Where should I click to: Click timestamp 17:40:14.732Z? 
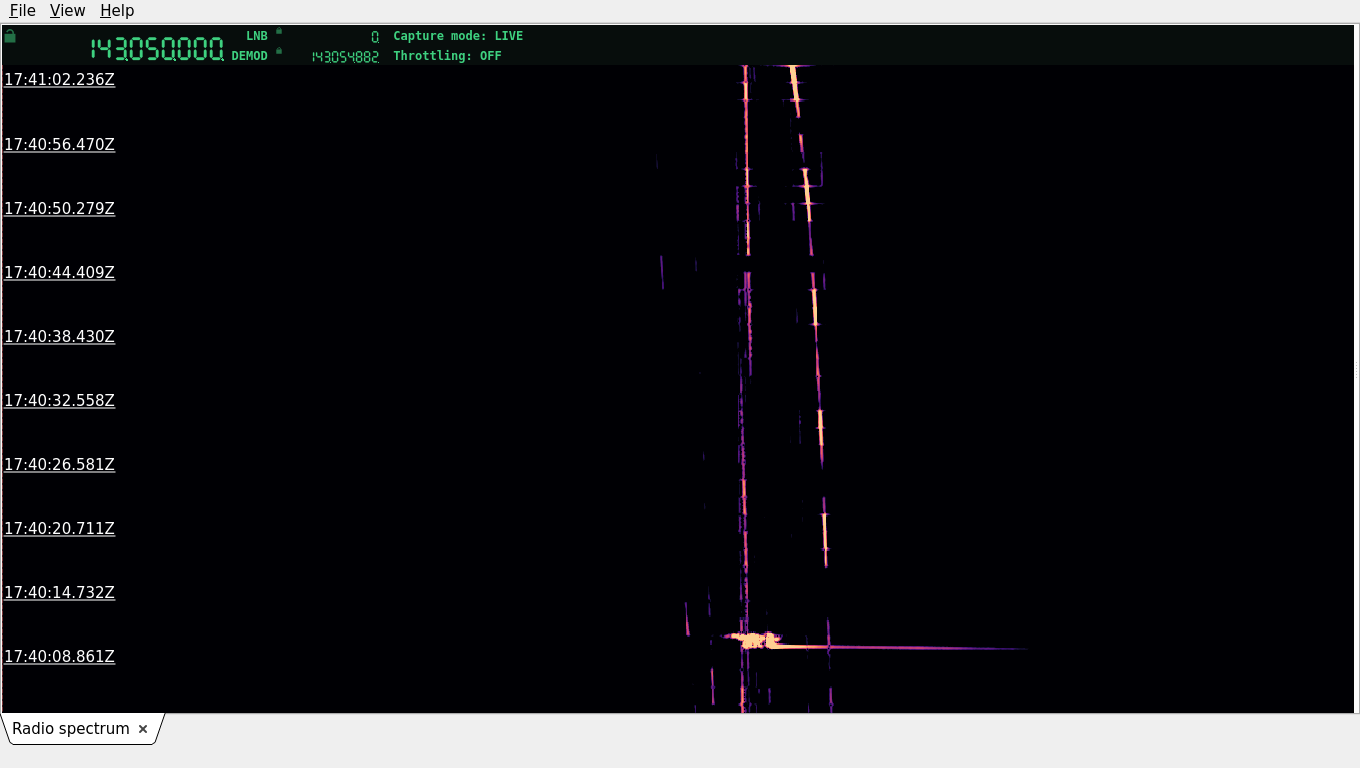[x=60, y=592]
